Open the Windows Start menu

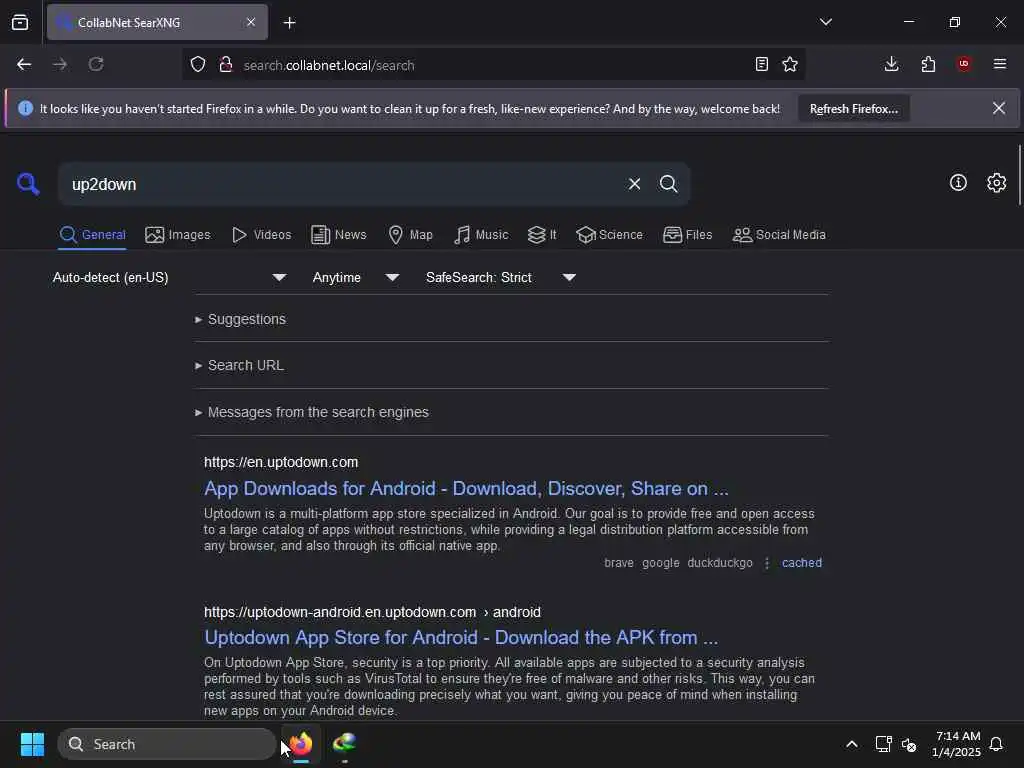tap(32, 744)
